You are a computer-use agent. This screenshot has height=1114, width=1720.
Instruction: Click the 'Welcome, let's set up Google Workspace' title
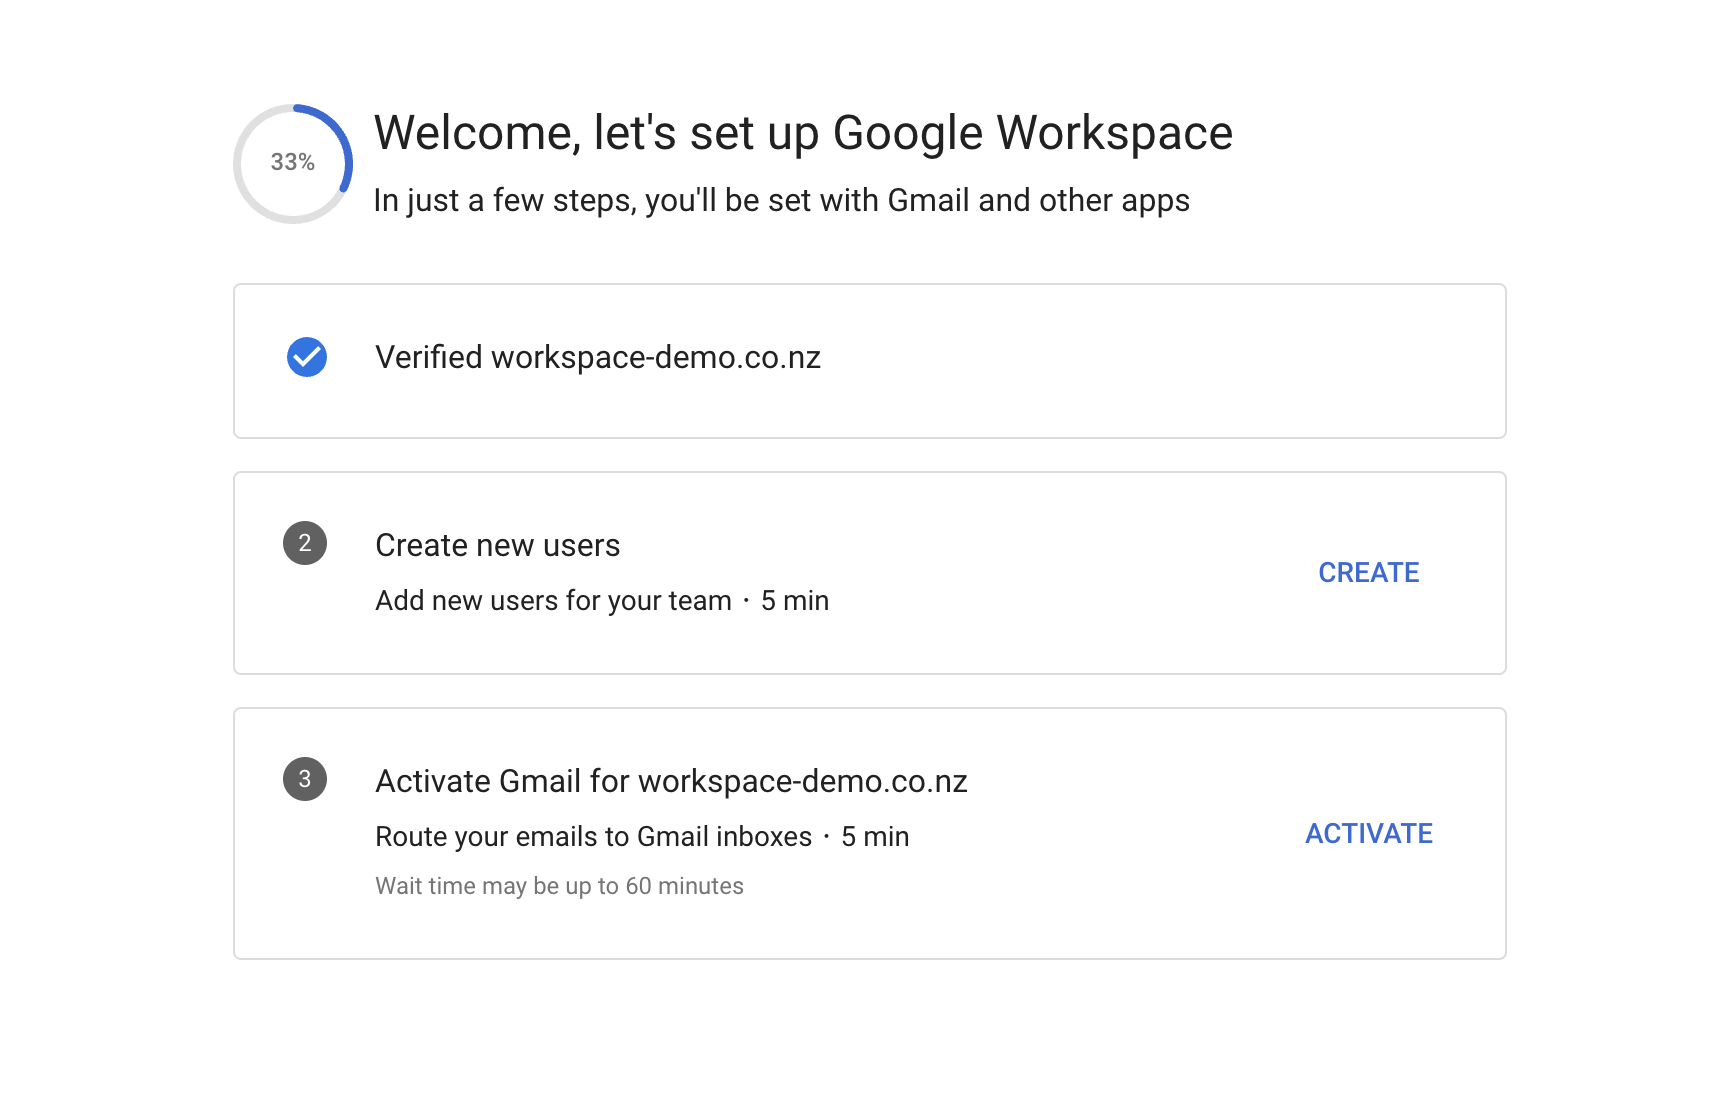803,133
